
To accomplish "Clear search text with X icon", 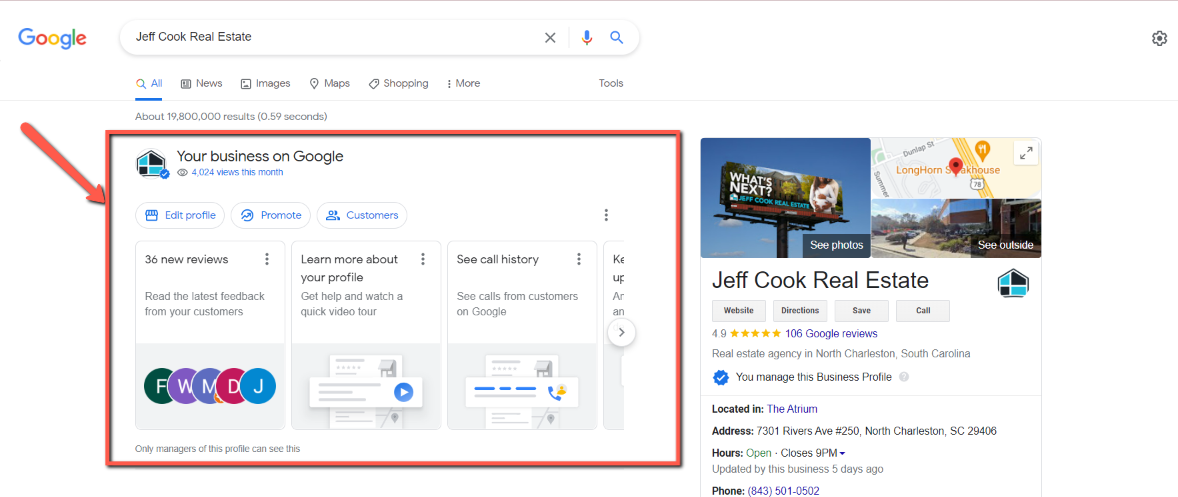I will [550, 38].
